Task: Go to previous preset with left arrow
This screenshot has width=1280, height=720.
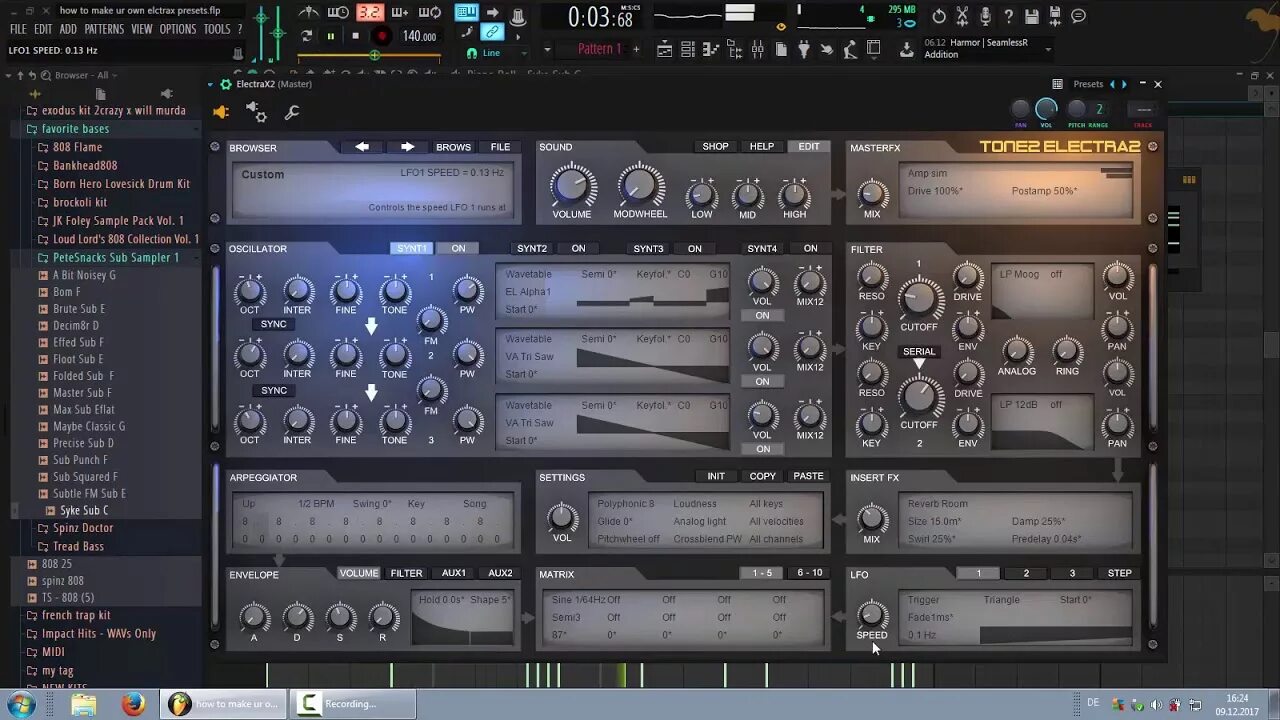Action: (x=362, y=147)
